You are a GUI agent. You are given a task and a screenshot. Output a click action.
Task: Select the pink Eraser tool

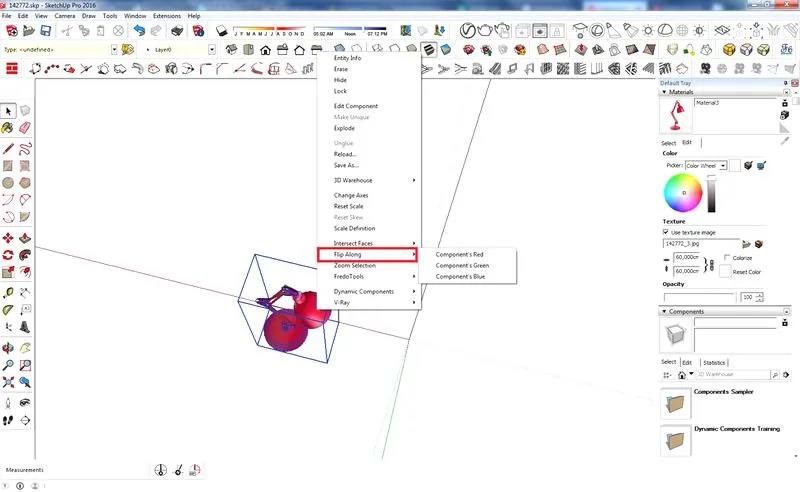point(24,128)
